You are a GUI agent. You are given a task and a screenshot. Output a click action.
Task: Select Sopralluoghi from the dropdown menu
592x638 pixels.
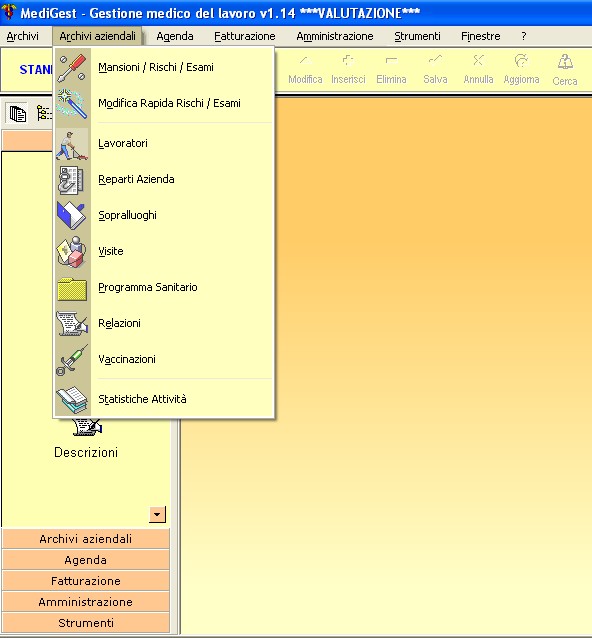coord(164,215)
